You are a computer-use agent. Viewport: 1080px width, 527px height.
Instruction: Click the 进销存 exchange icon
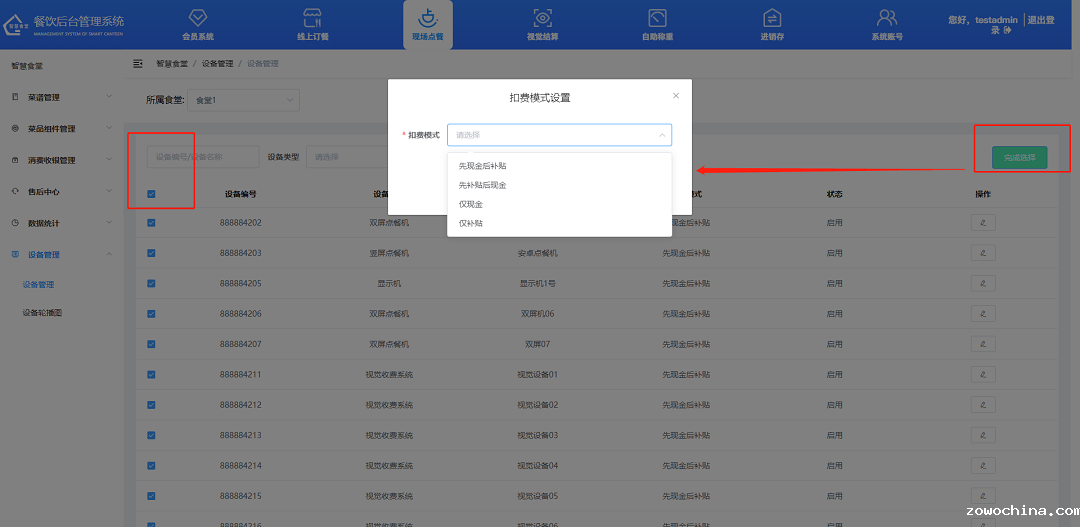point(771,18)
